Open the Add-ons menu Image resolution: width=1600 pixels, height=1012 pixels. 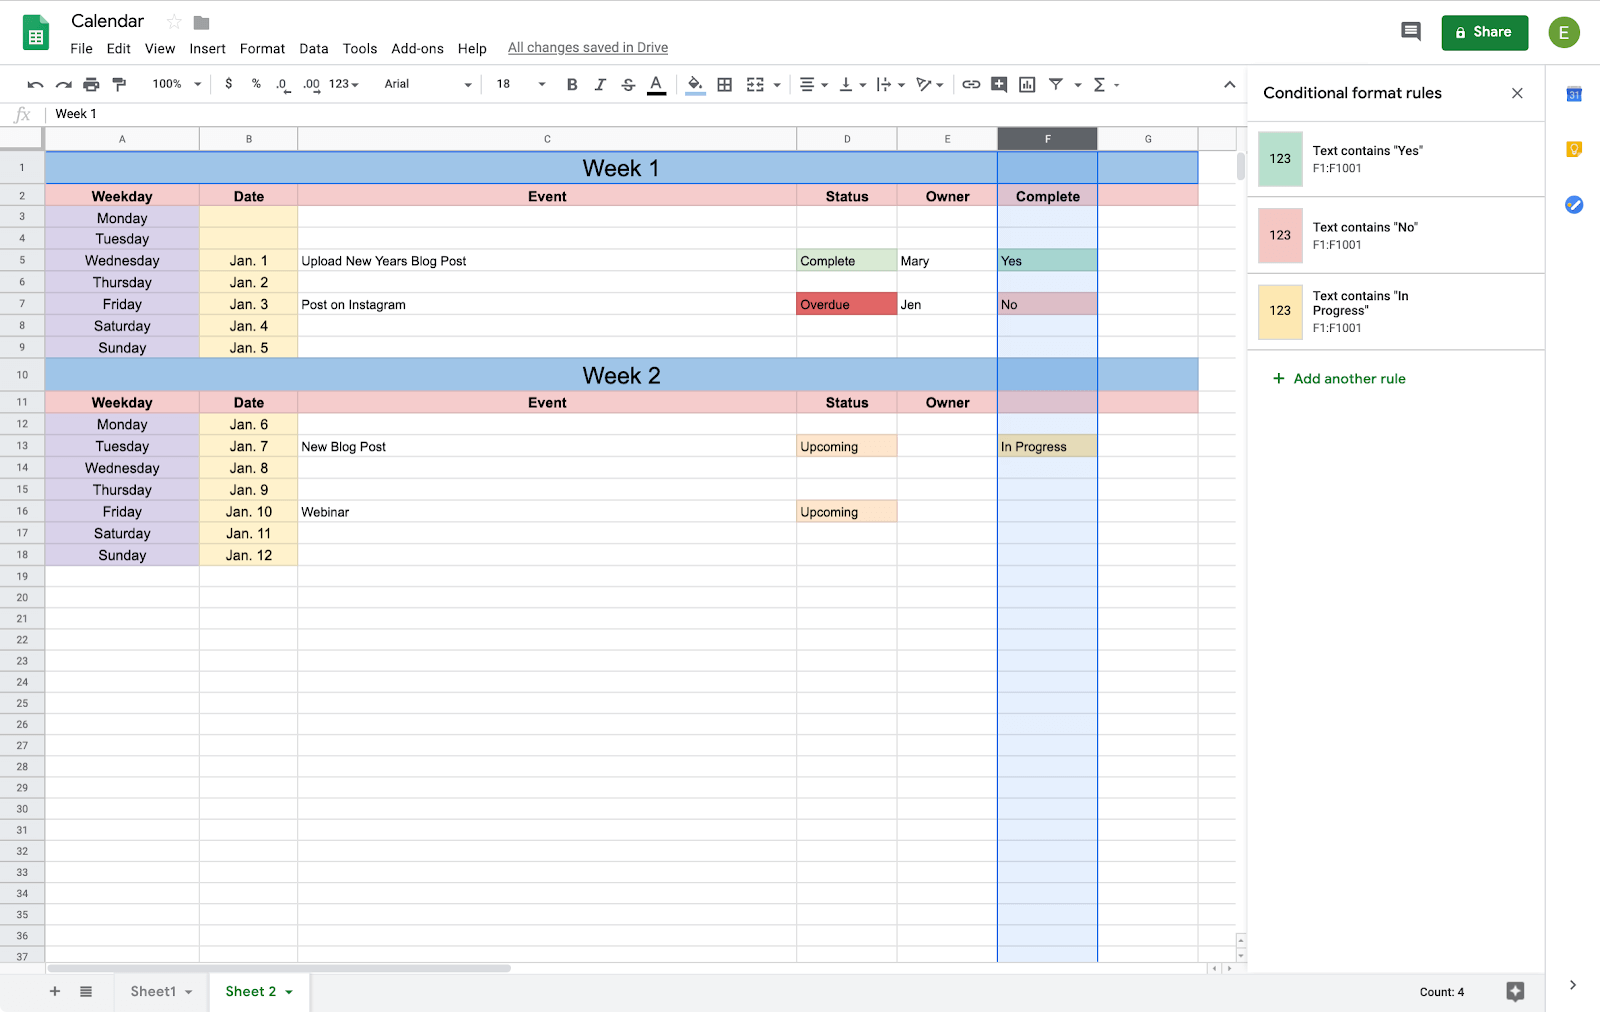pyautogui.click(x=417, y=48)
